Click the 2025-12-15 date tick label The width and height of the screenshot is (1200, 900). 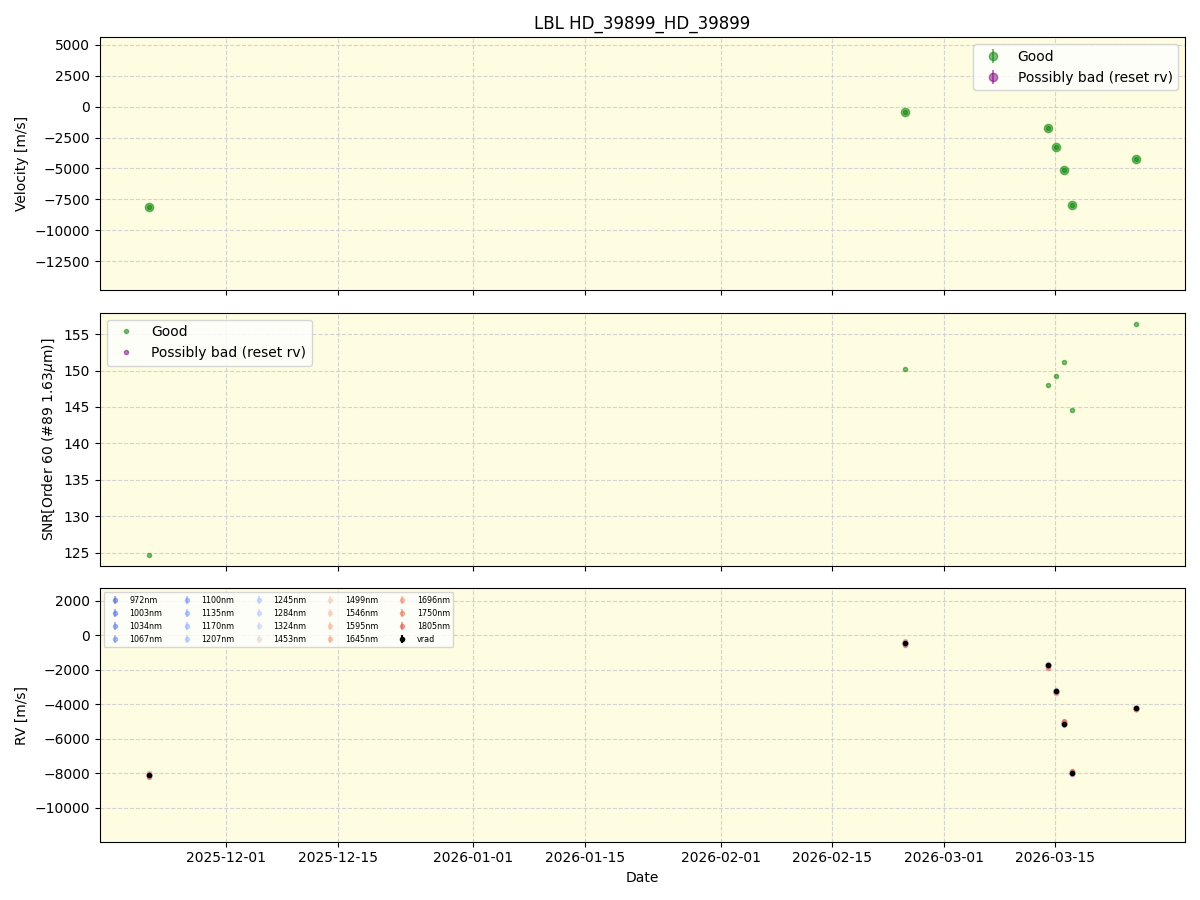tap(338, 856)
